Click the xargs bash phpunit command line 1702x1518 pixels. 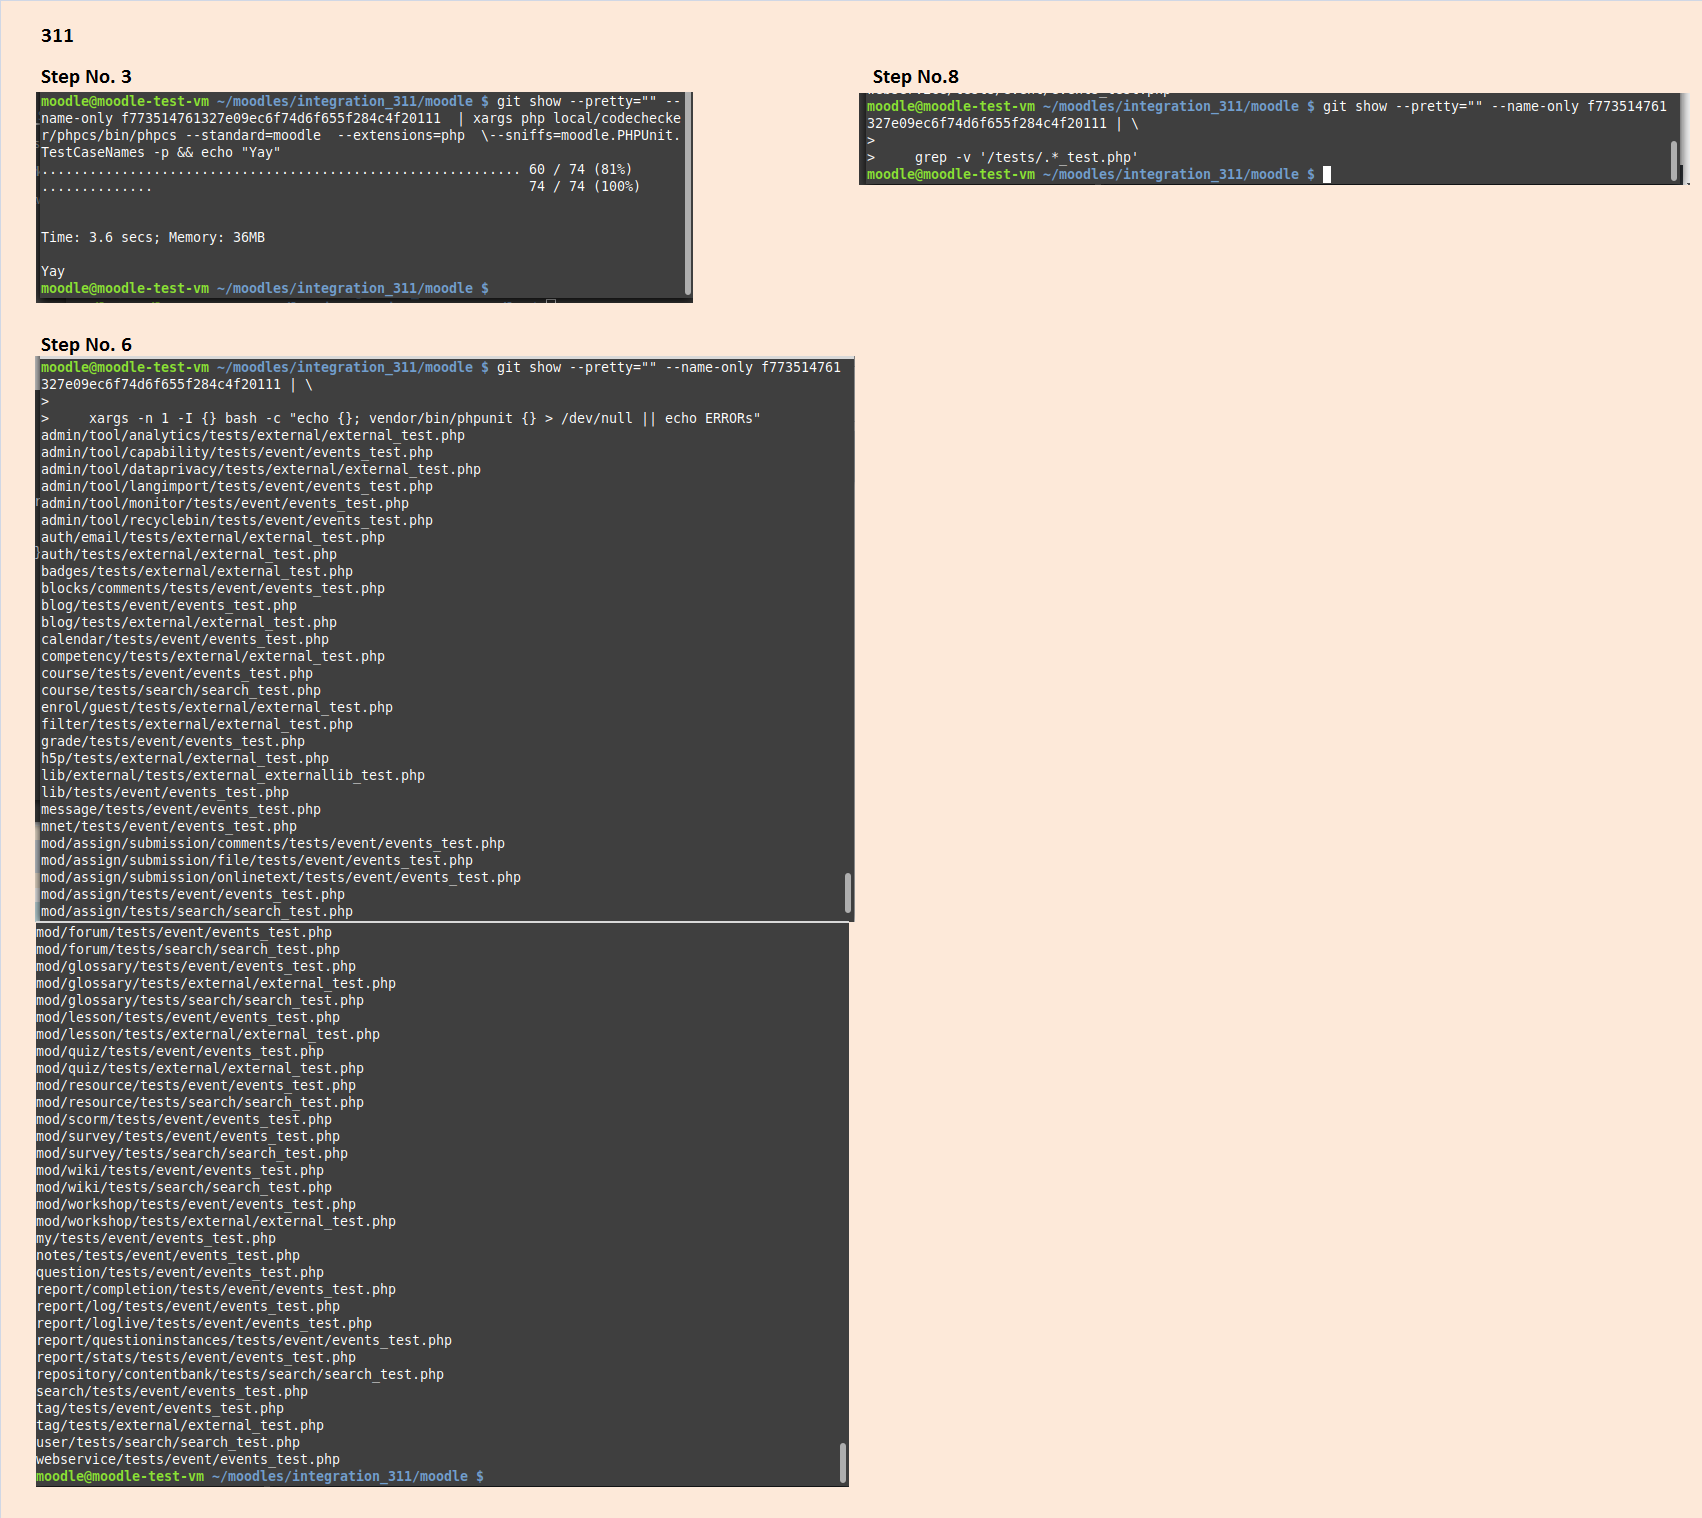pos(424,419)
